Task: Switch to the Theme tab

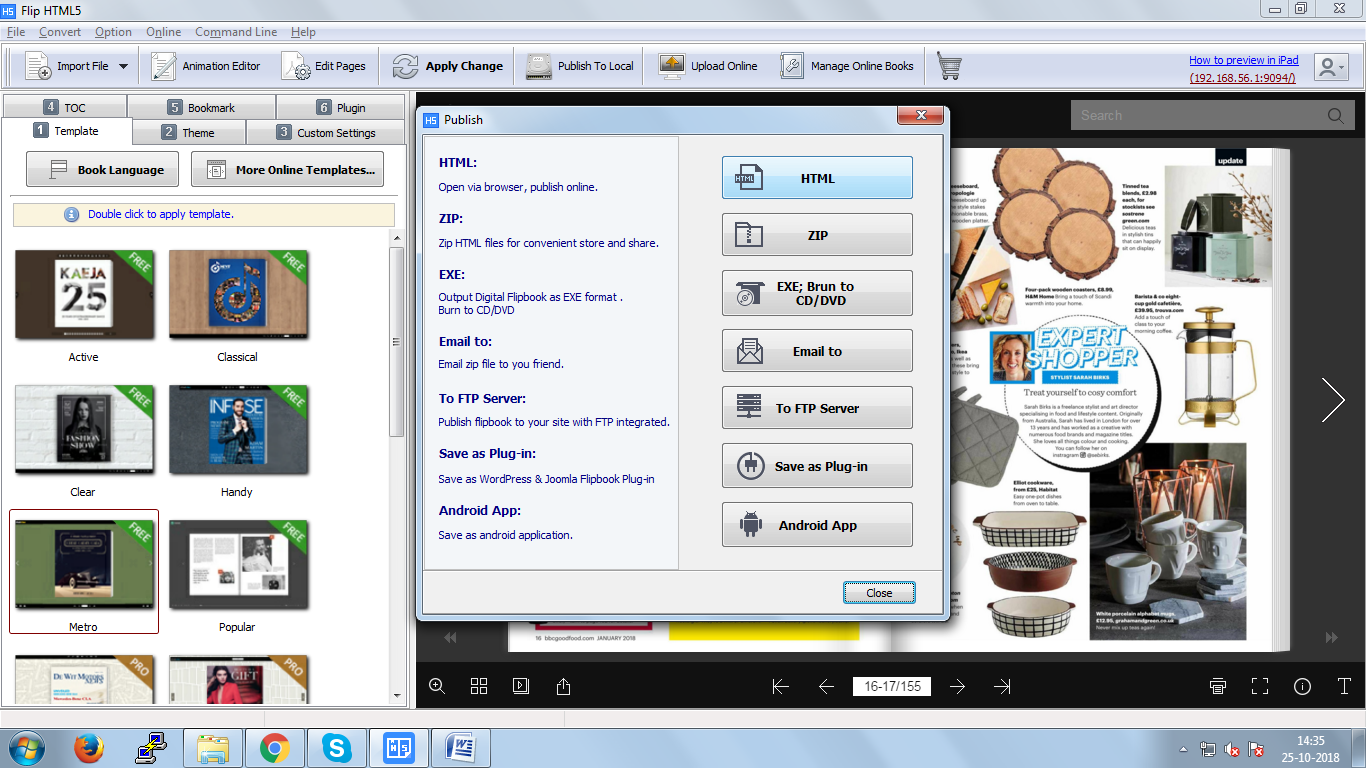Action: point(189,132)
